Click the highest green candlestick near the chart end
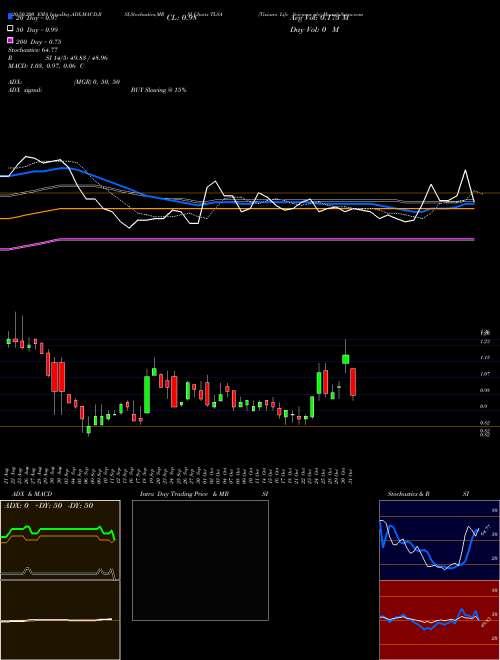 coord(346,359)
